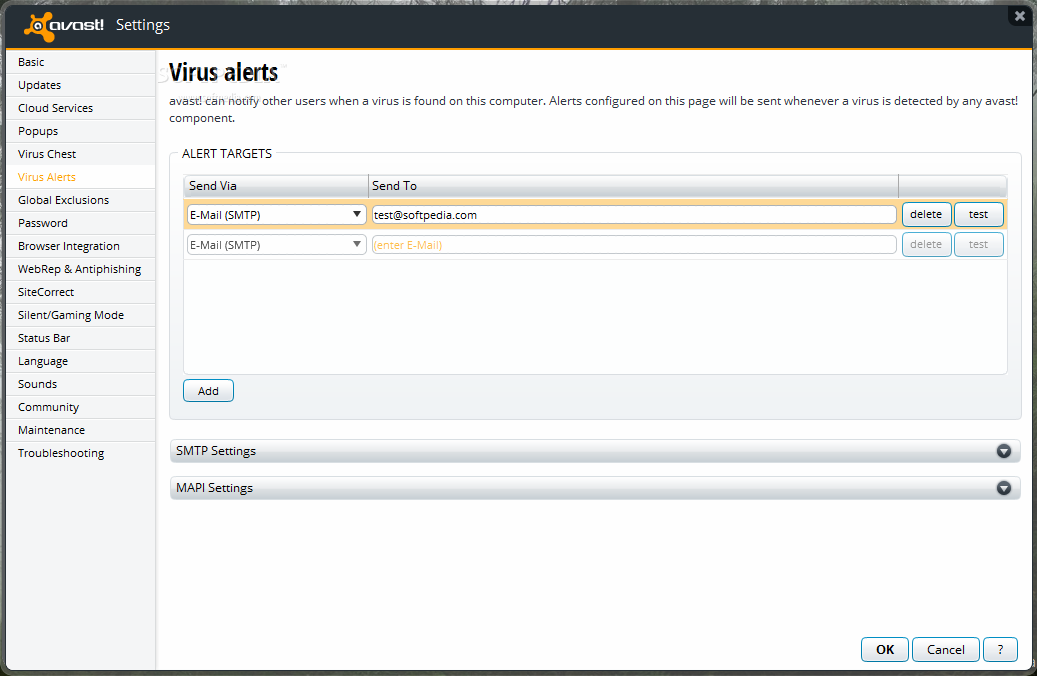Open Maintenance settings
This screenshot has height=676, width=1037.
81,430
